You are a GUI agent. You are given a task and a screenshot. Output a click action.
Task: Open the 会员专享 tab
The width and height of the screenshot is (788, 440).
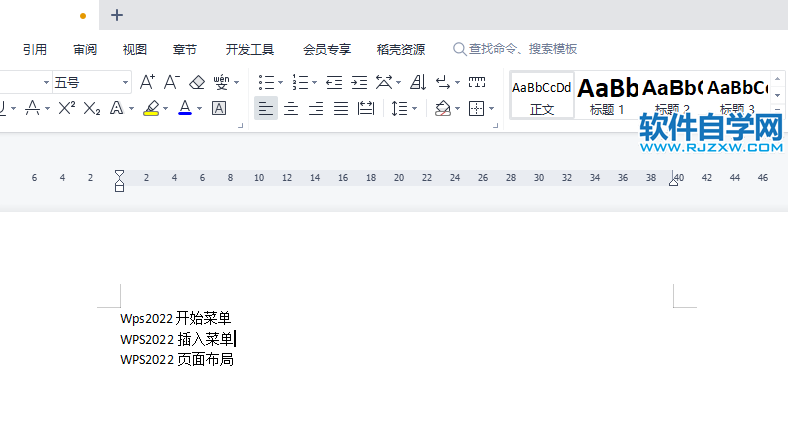(x=327, y=49)
